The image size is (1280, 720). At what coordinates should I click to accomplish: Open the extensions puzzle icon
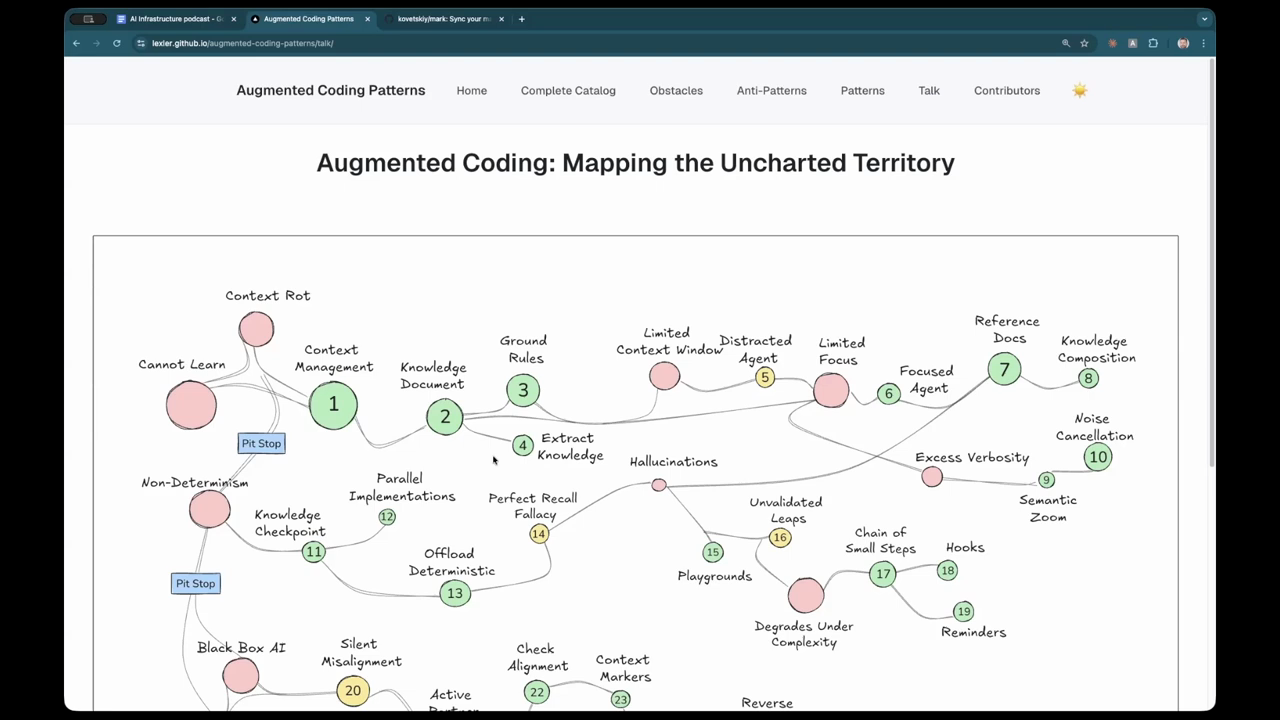pos(1153,43)
